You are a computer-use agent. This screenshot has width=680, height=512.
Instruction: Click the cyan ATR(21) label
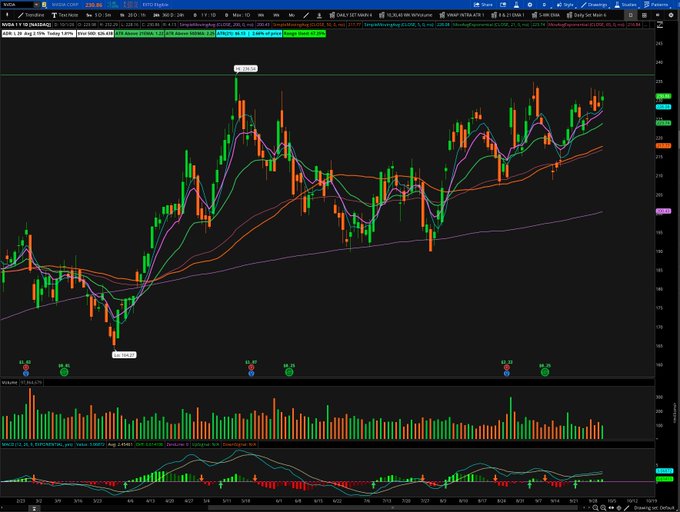249,33
